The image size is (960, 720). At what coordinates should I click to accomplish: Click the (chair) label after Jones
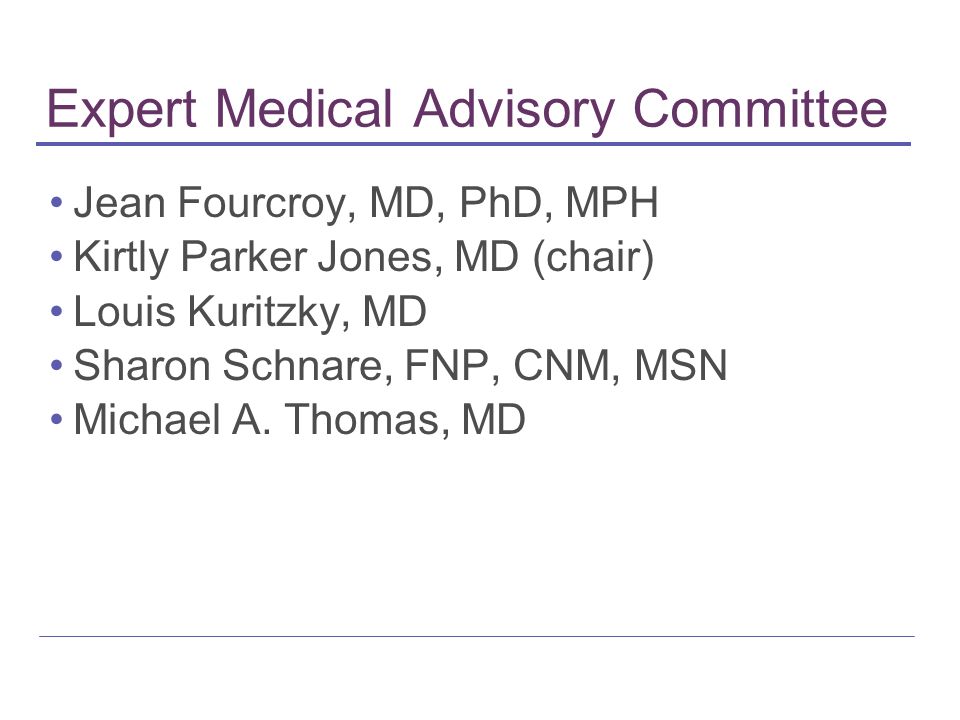(x=594, y=258)
